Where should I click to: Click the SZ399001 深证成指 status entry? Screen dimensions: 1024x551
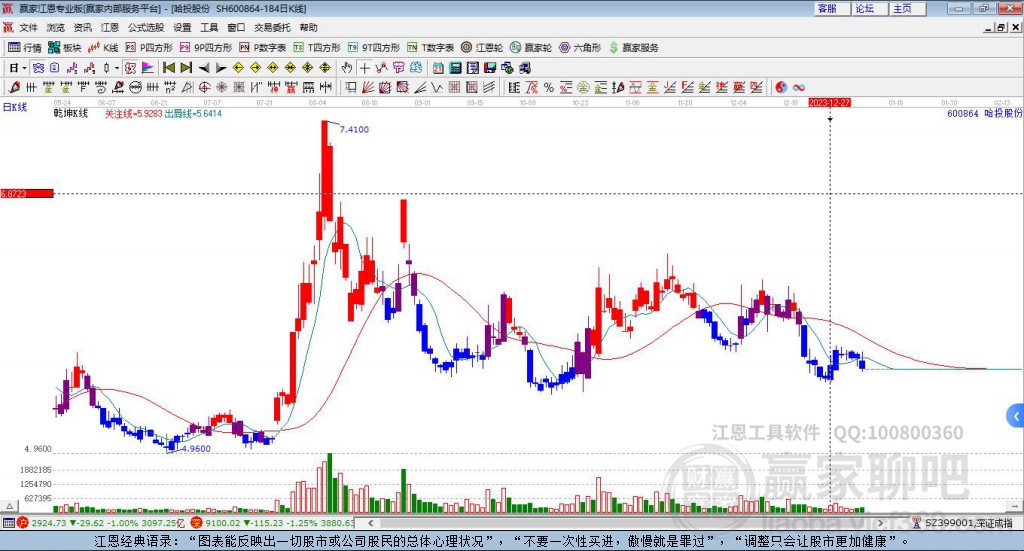coord(963,523)
